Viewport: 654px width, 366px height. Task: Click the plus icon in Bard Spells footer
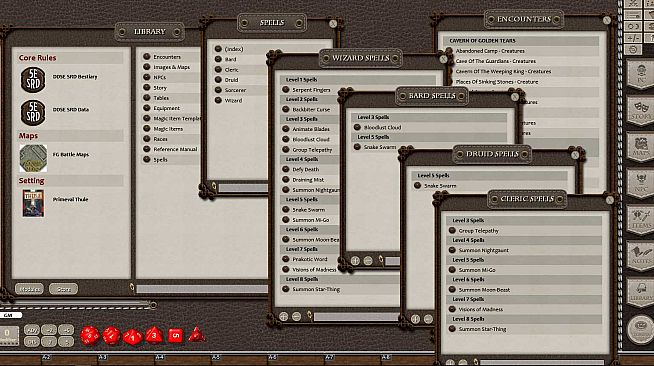coord(355,261)
